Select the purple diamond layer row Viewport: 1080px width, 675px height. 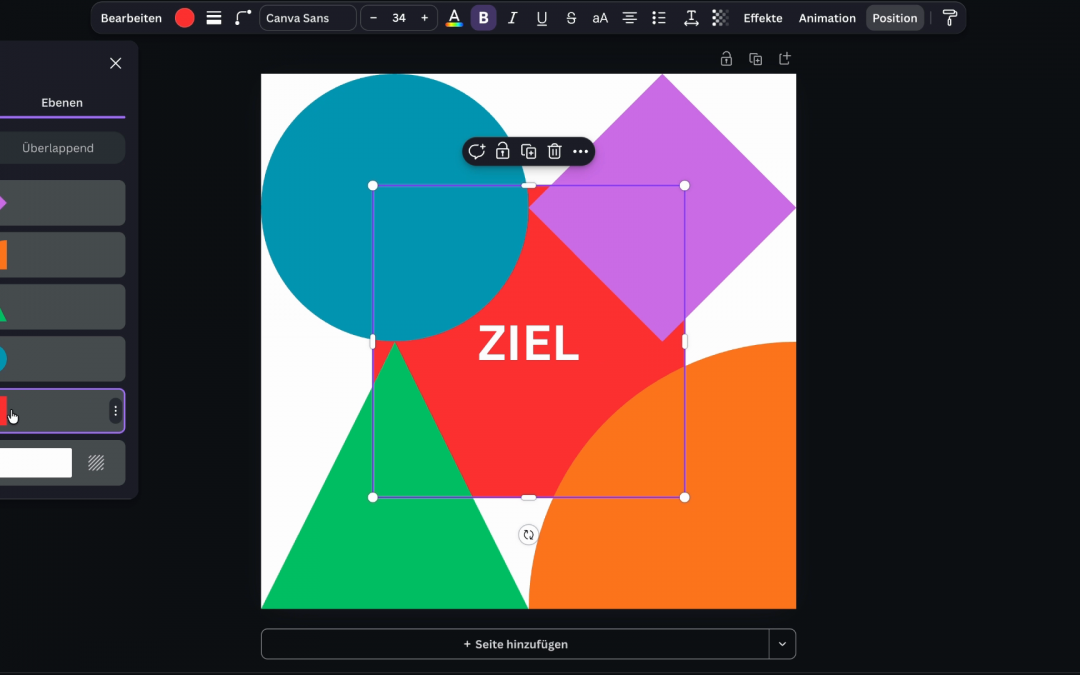click(62, 203)
